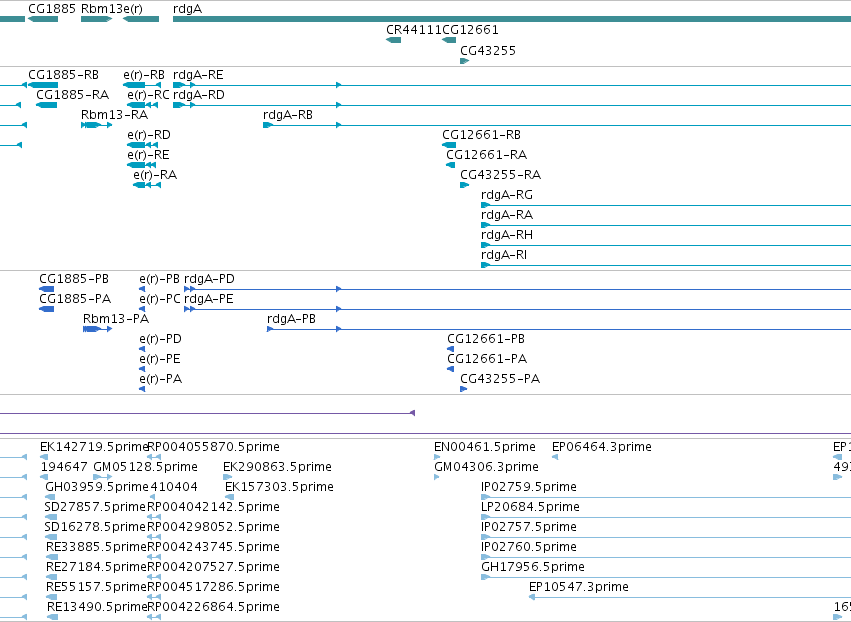Select the e(r)-PA protein label
Viewport: 851px width, 622px height.
click(x=161, y=379)
